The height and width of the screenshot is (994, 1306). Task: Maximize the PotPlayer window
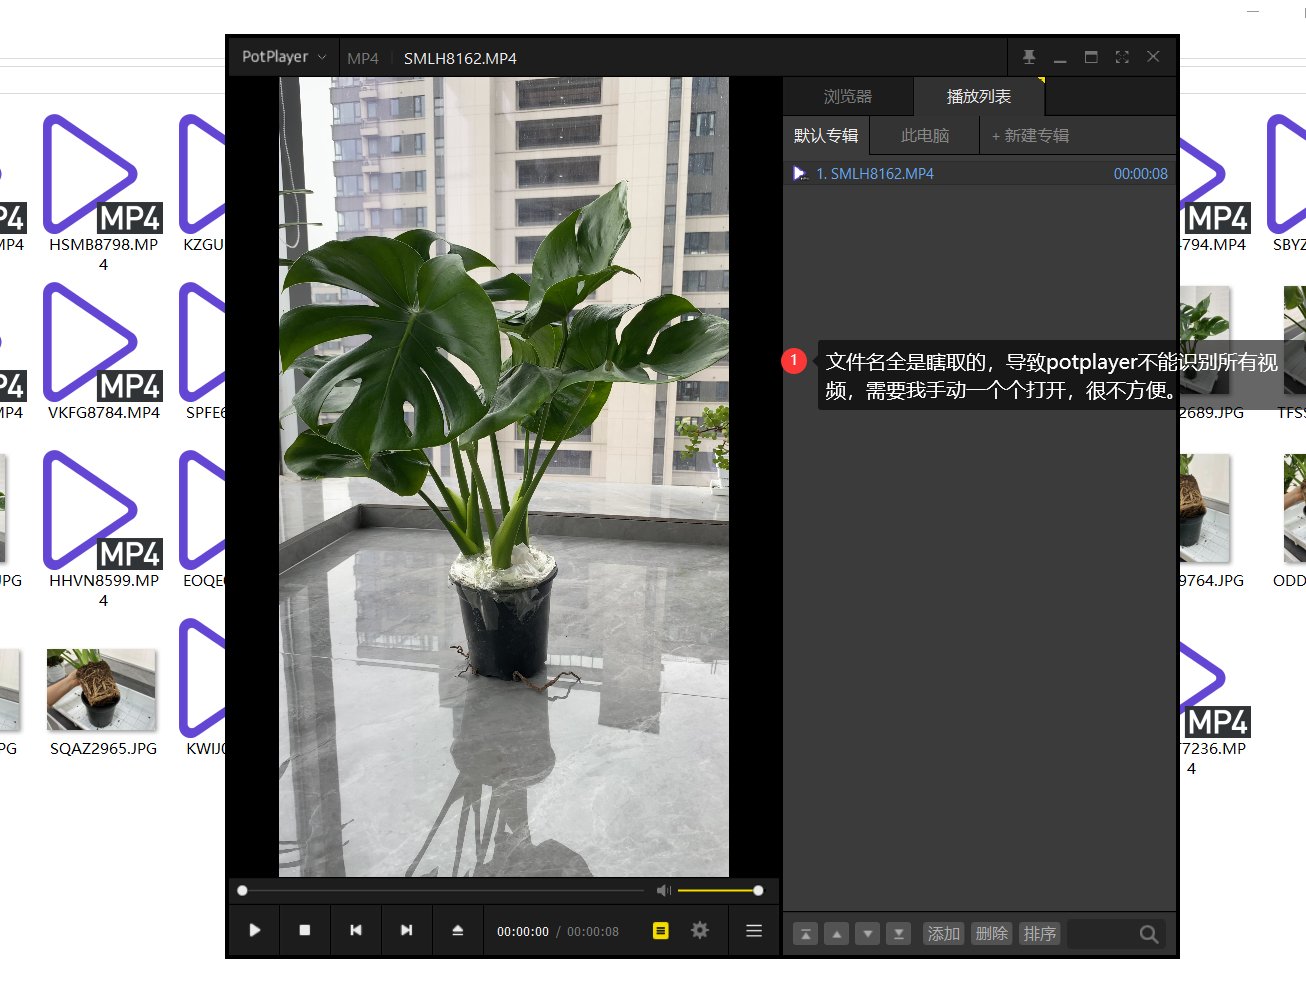[1091, 57]
